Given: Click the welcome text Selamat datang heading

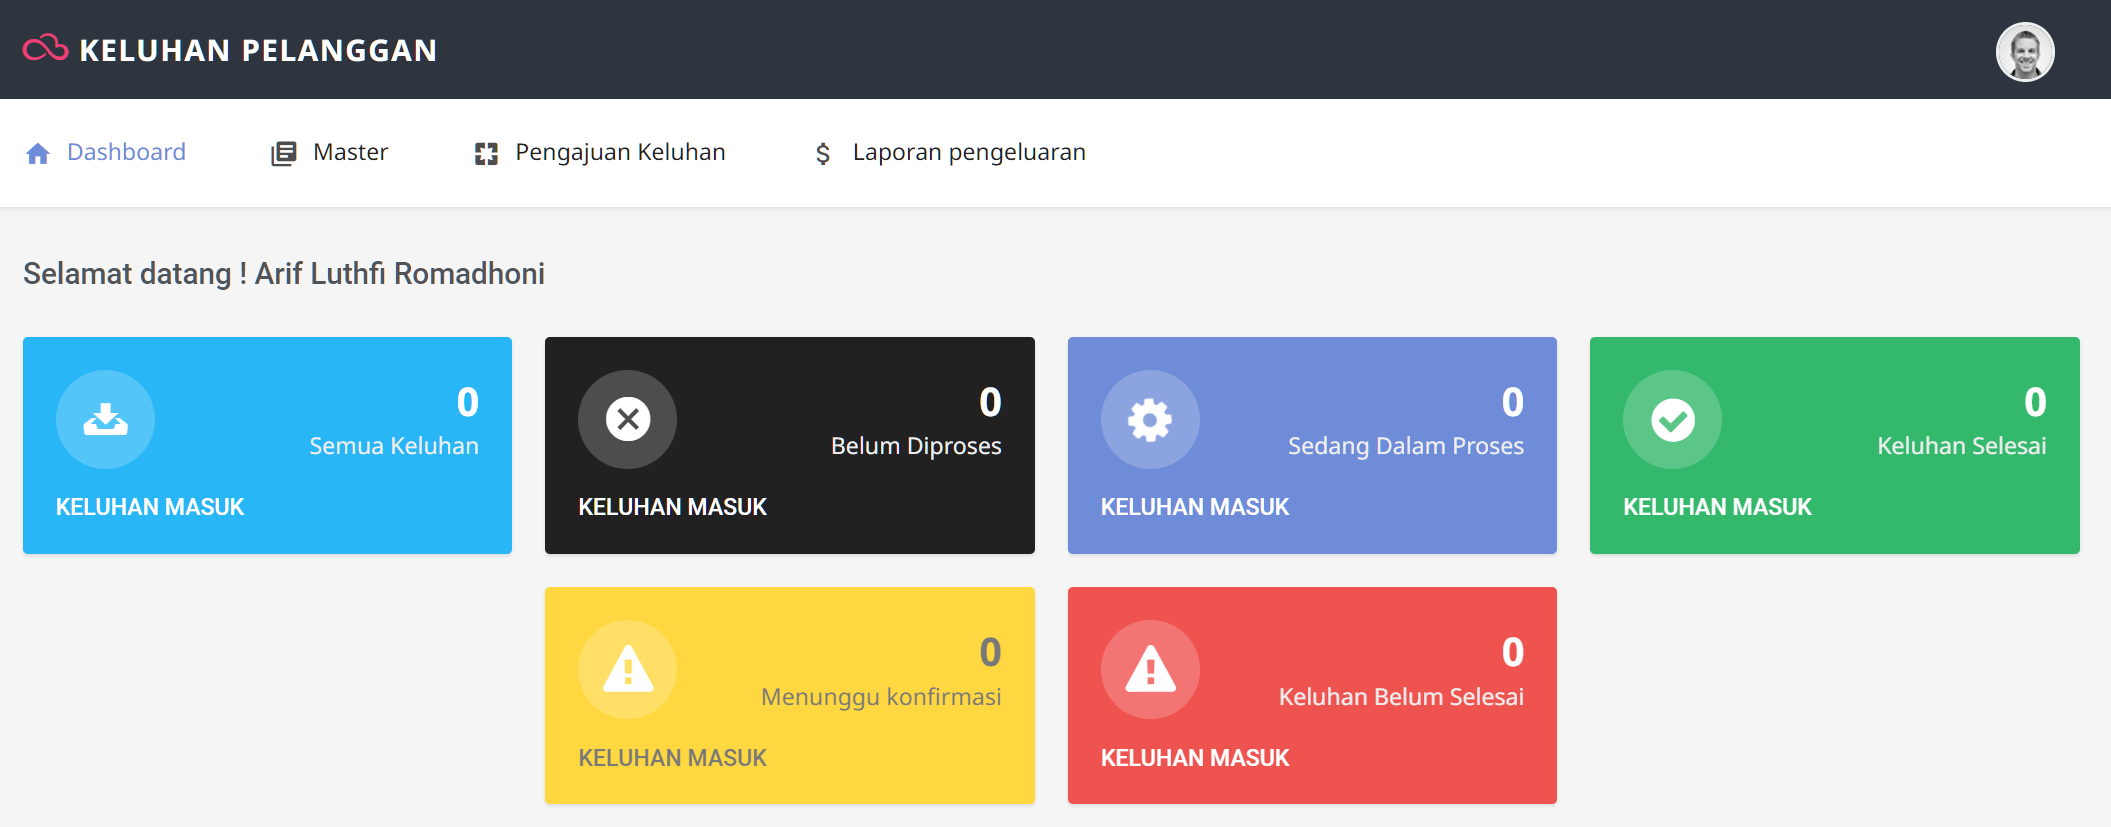Looking at the screenshot, I should (284, 274).
